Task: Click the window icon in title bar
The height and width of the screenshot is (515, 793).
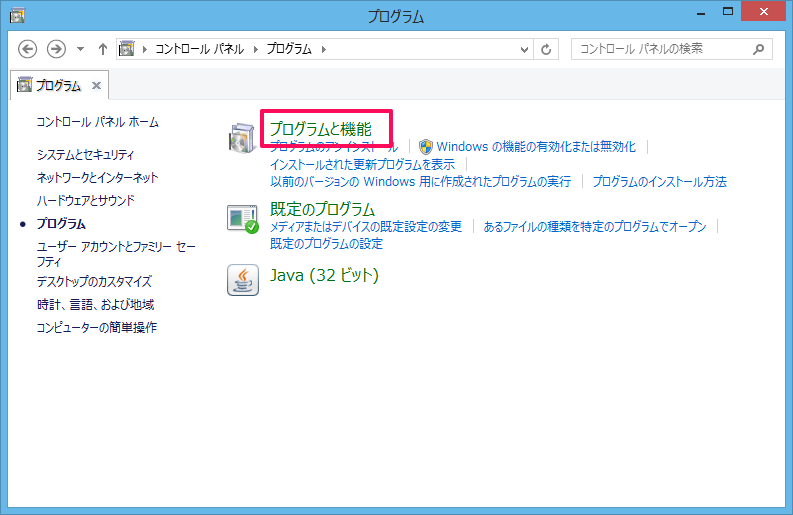Action: (17, 16)
